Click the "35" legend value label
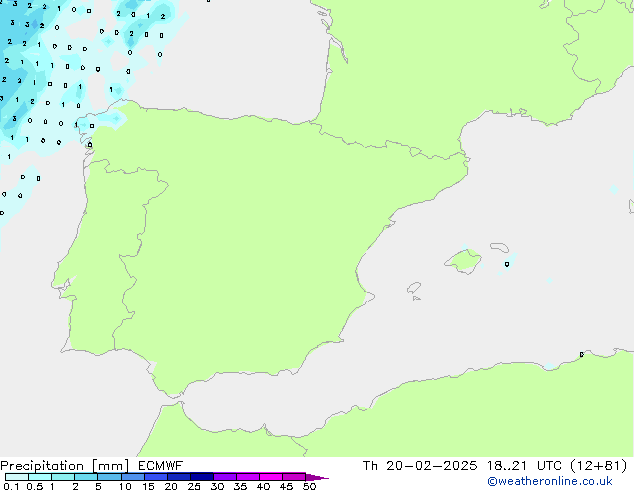634x490 pixels. 240,486
